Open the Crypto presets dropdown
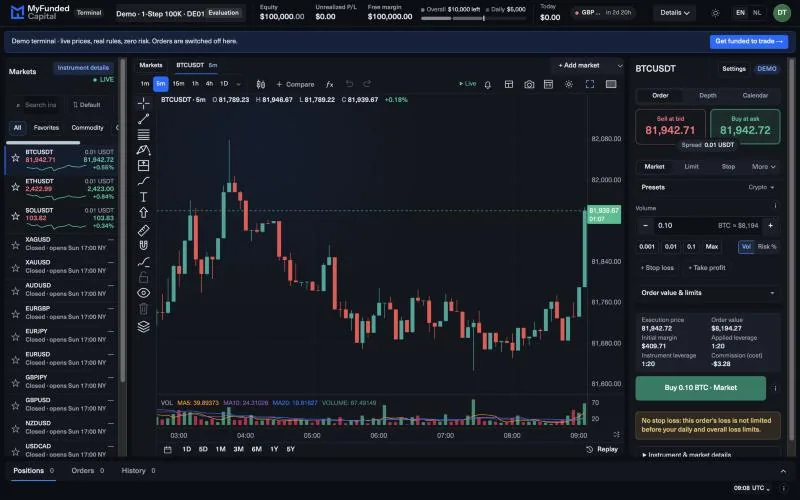Viewport: 800px width, 500px height. point(761,187)
